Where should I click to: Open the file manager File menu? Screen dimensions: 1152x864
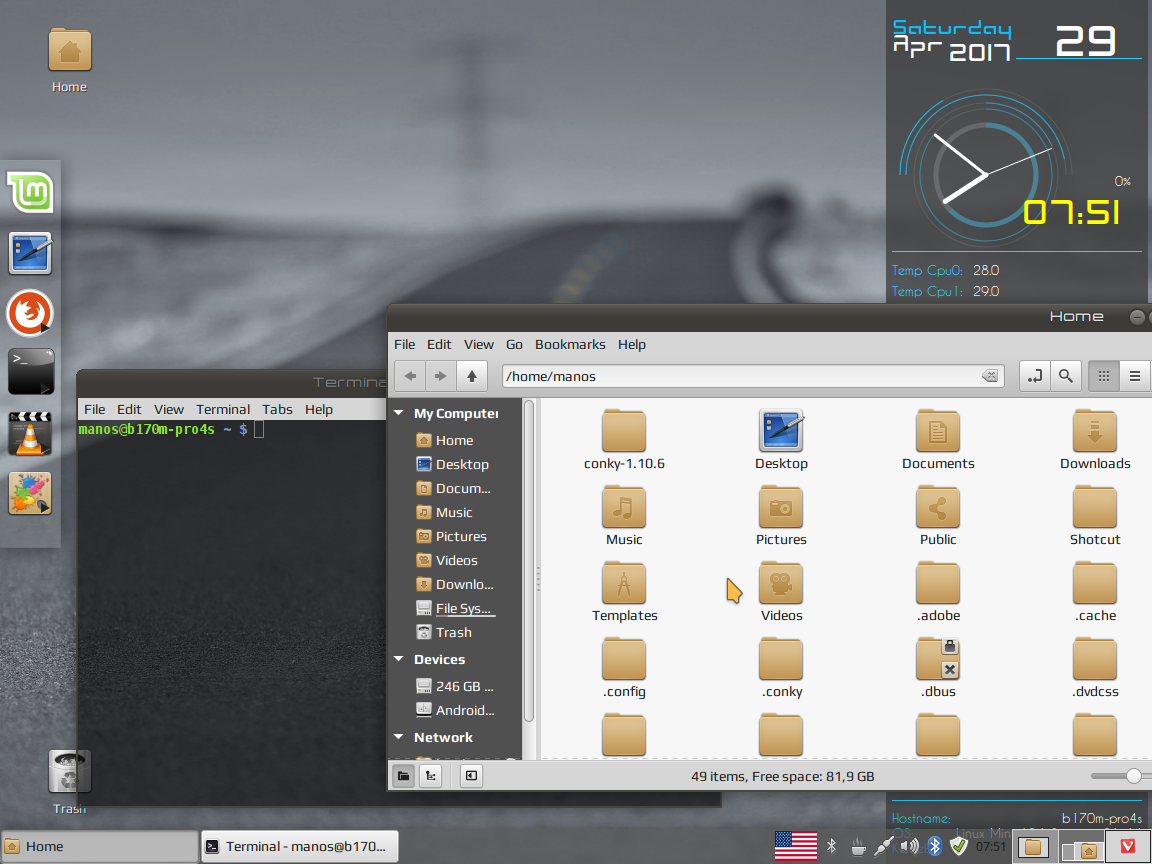405,345
